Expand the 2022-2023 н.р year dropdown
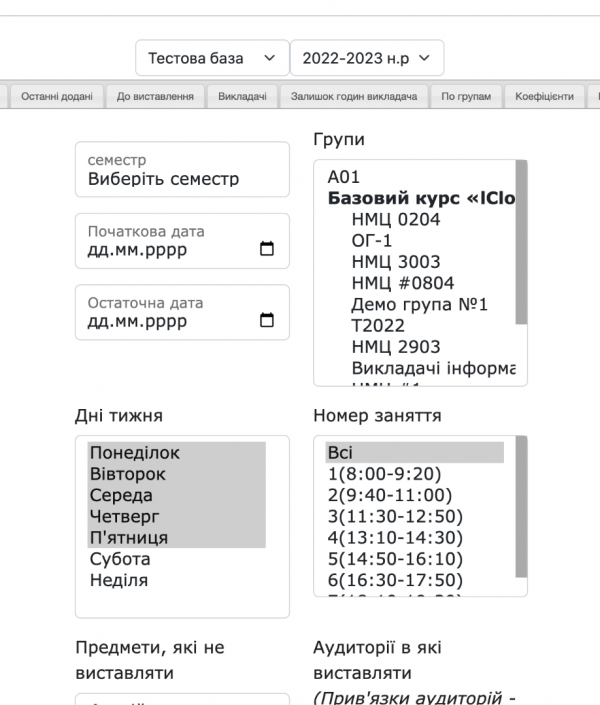This screenshot has width=600, height=705. [x=366, y=58]
